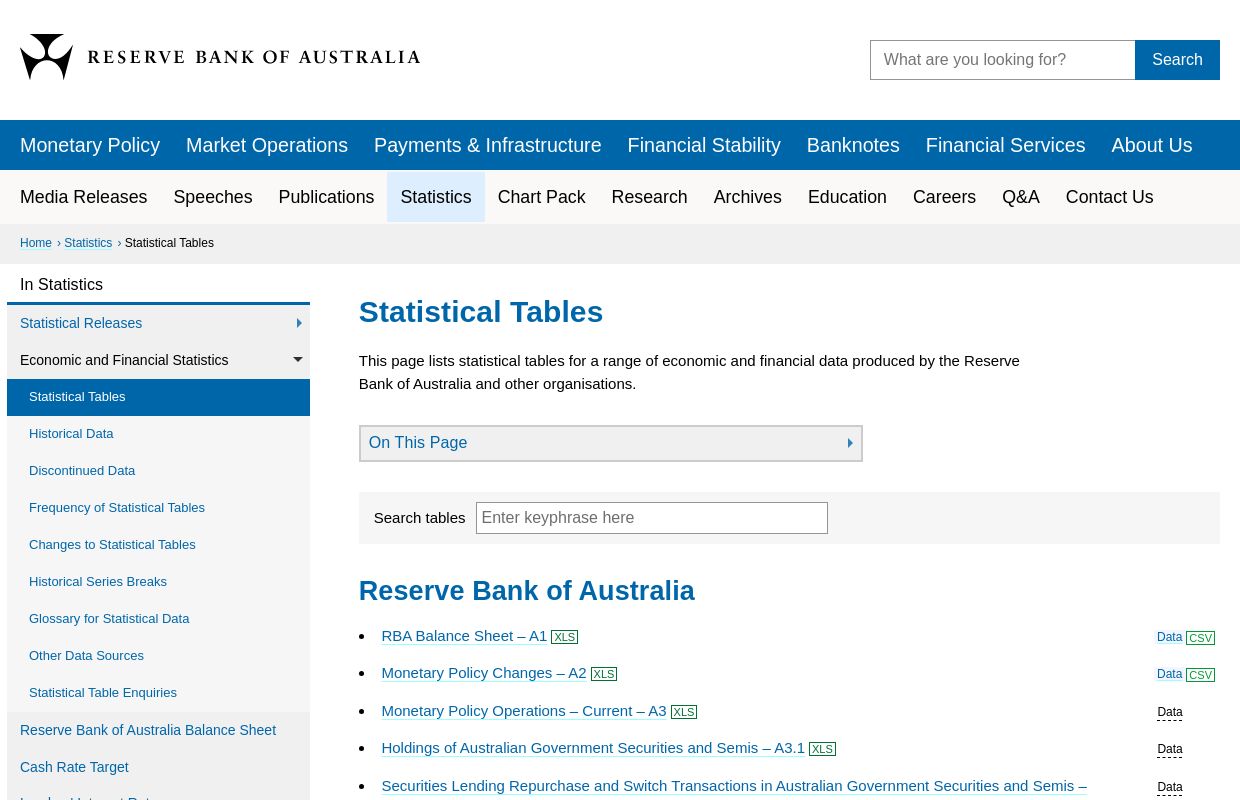Go to Publications section
Screen dimensions: 1240x800
(326, 197)
